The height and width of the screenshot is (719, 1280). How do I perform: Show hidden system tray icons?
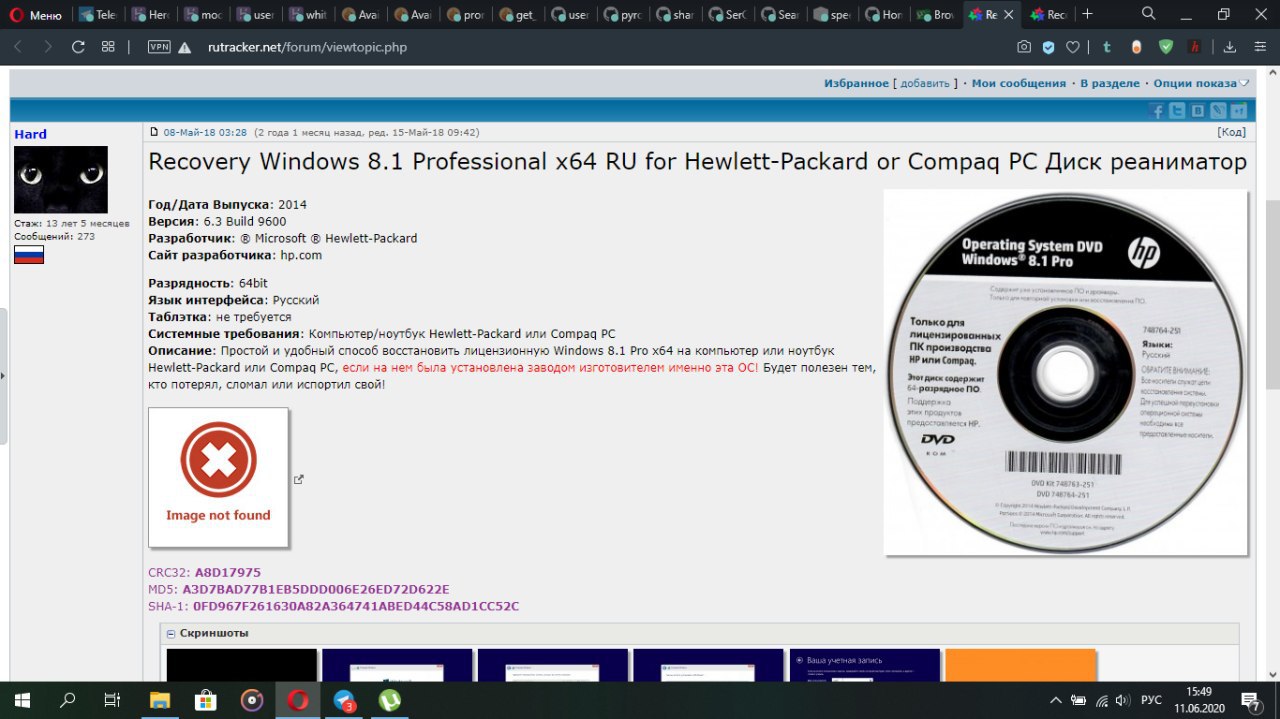tap(1055, 700)
